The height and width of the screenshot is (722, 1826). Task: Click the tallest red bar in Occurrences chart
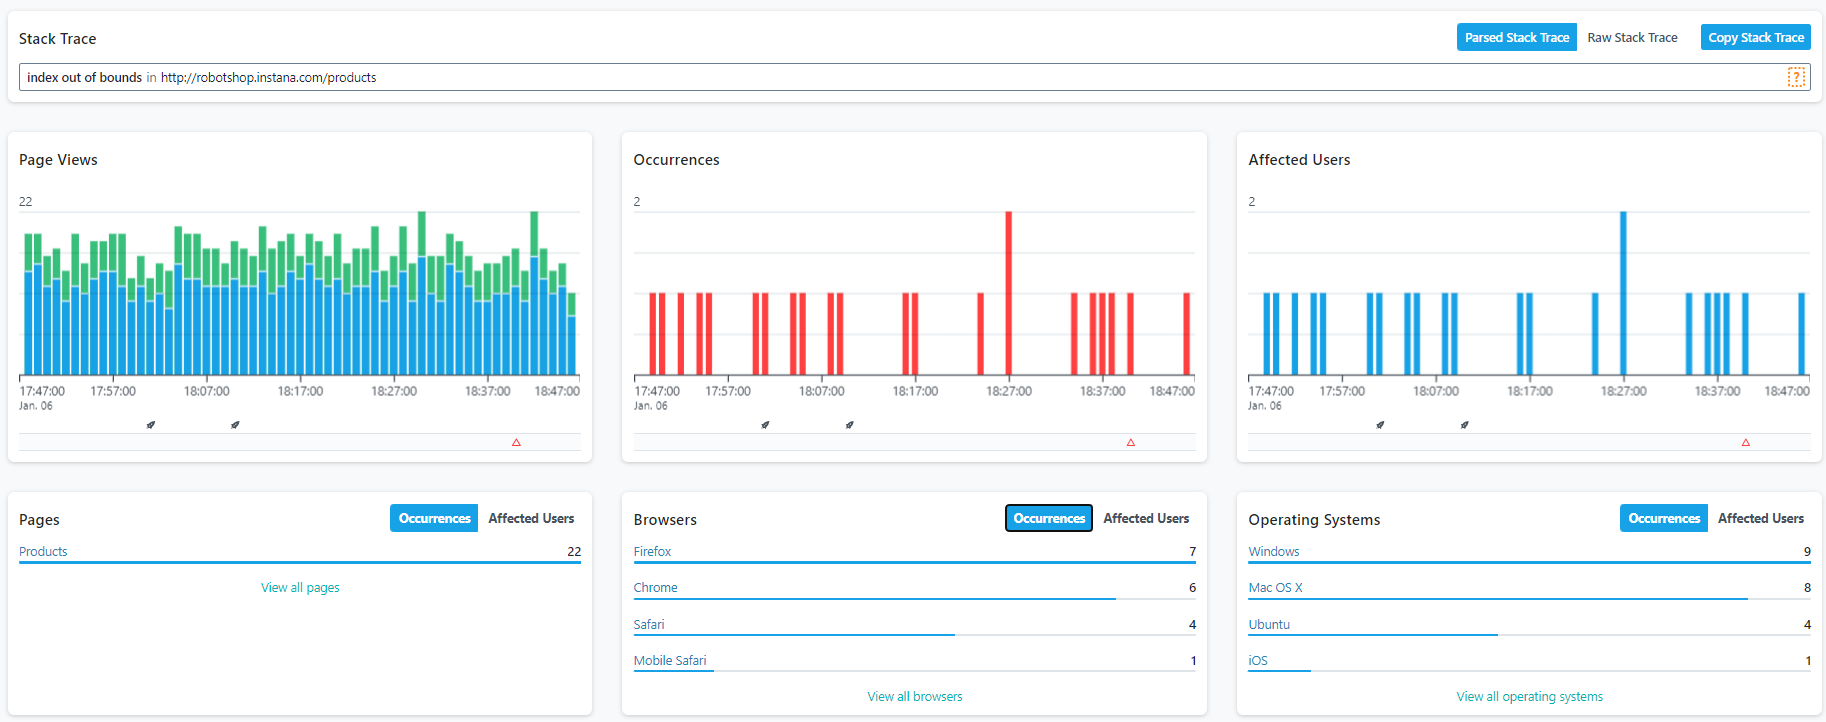click(x=1008, y=293)
